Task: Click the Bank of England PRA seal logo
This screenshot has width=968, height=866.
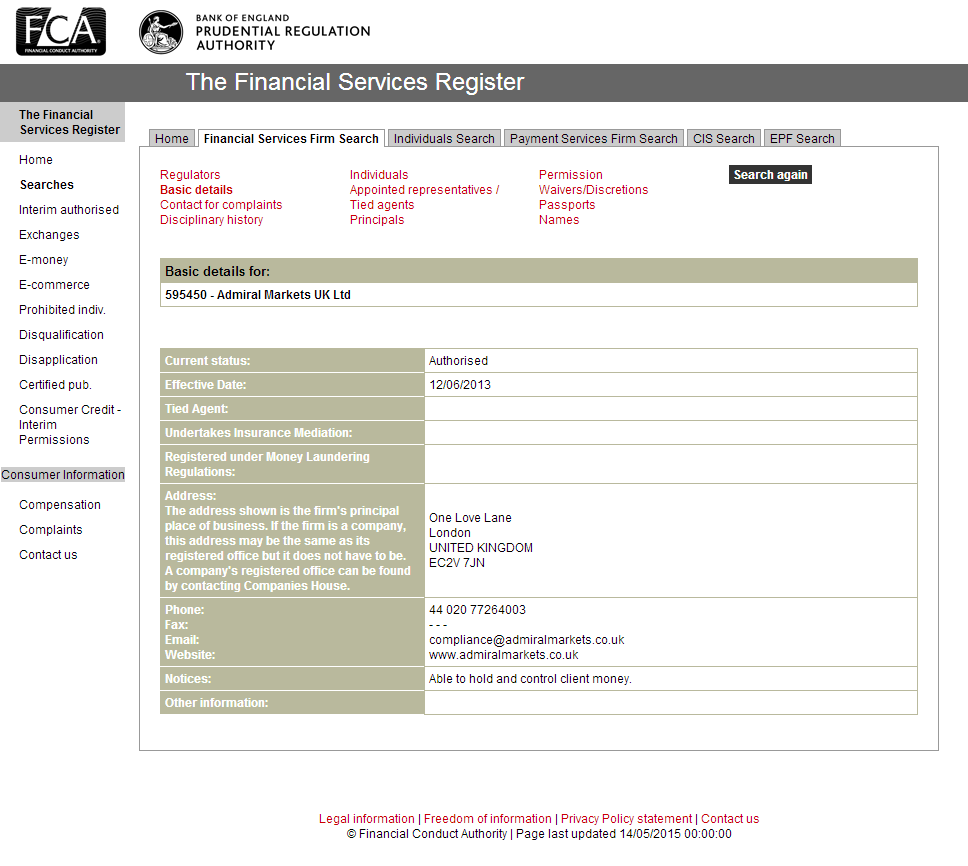Action: [x=161, y=32]
